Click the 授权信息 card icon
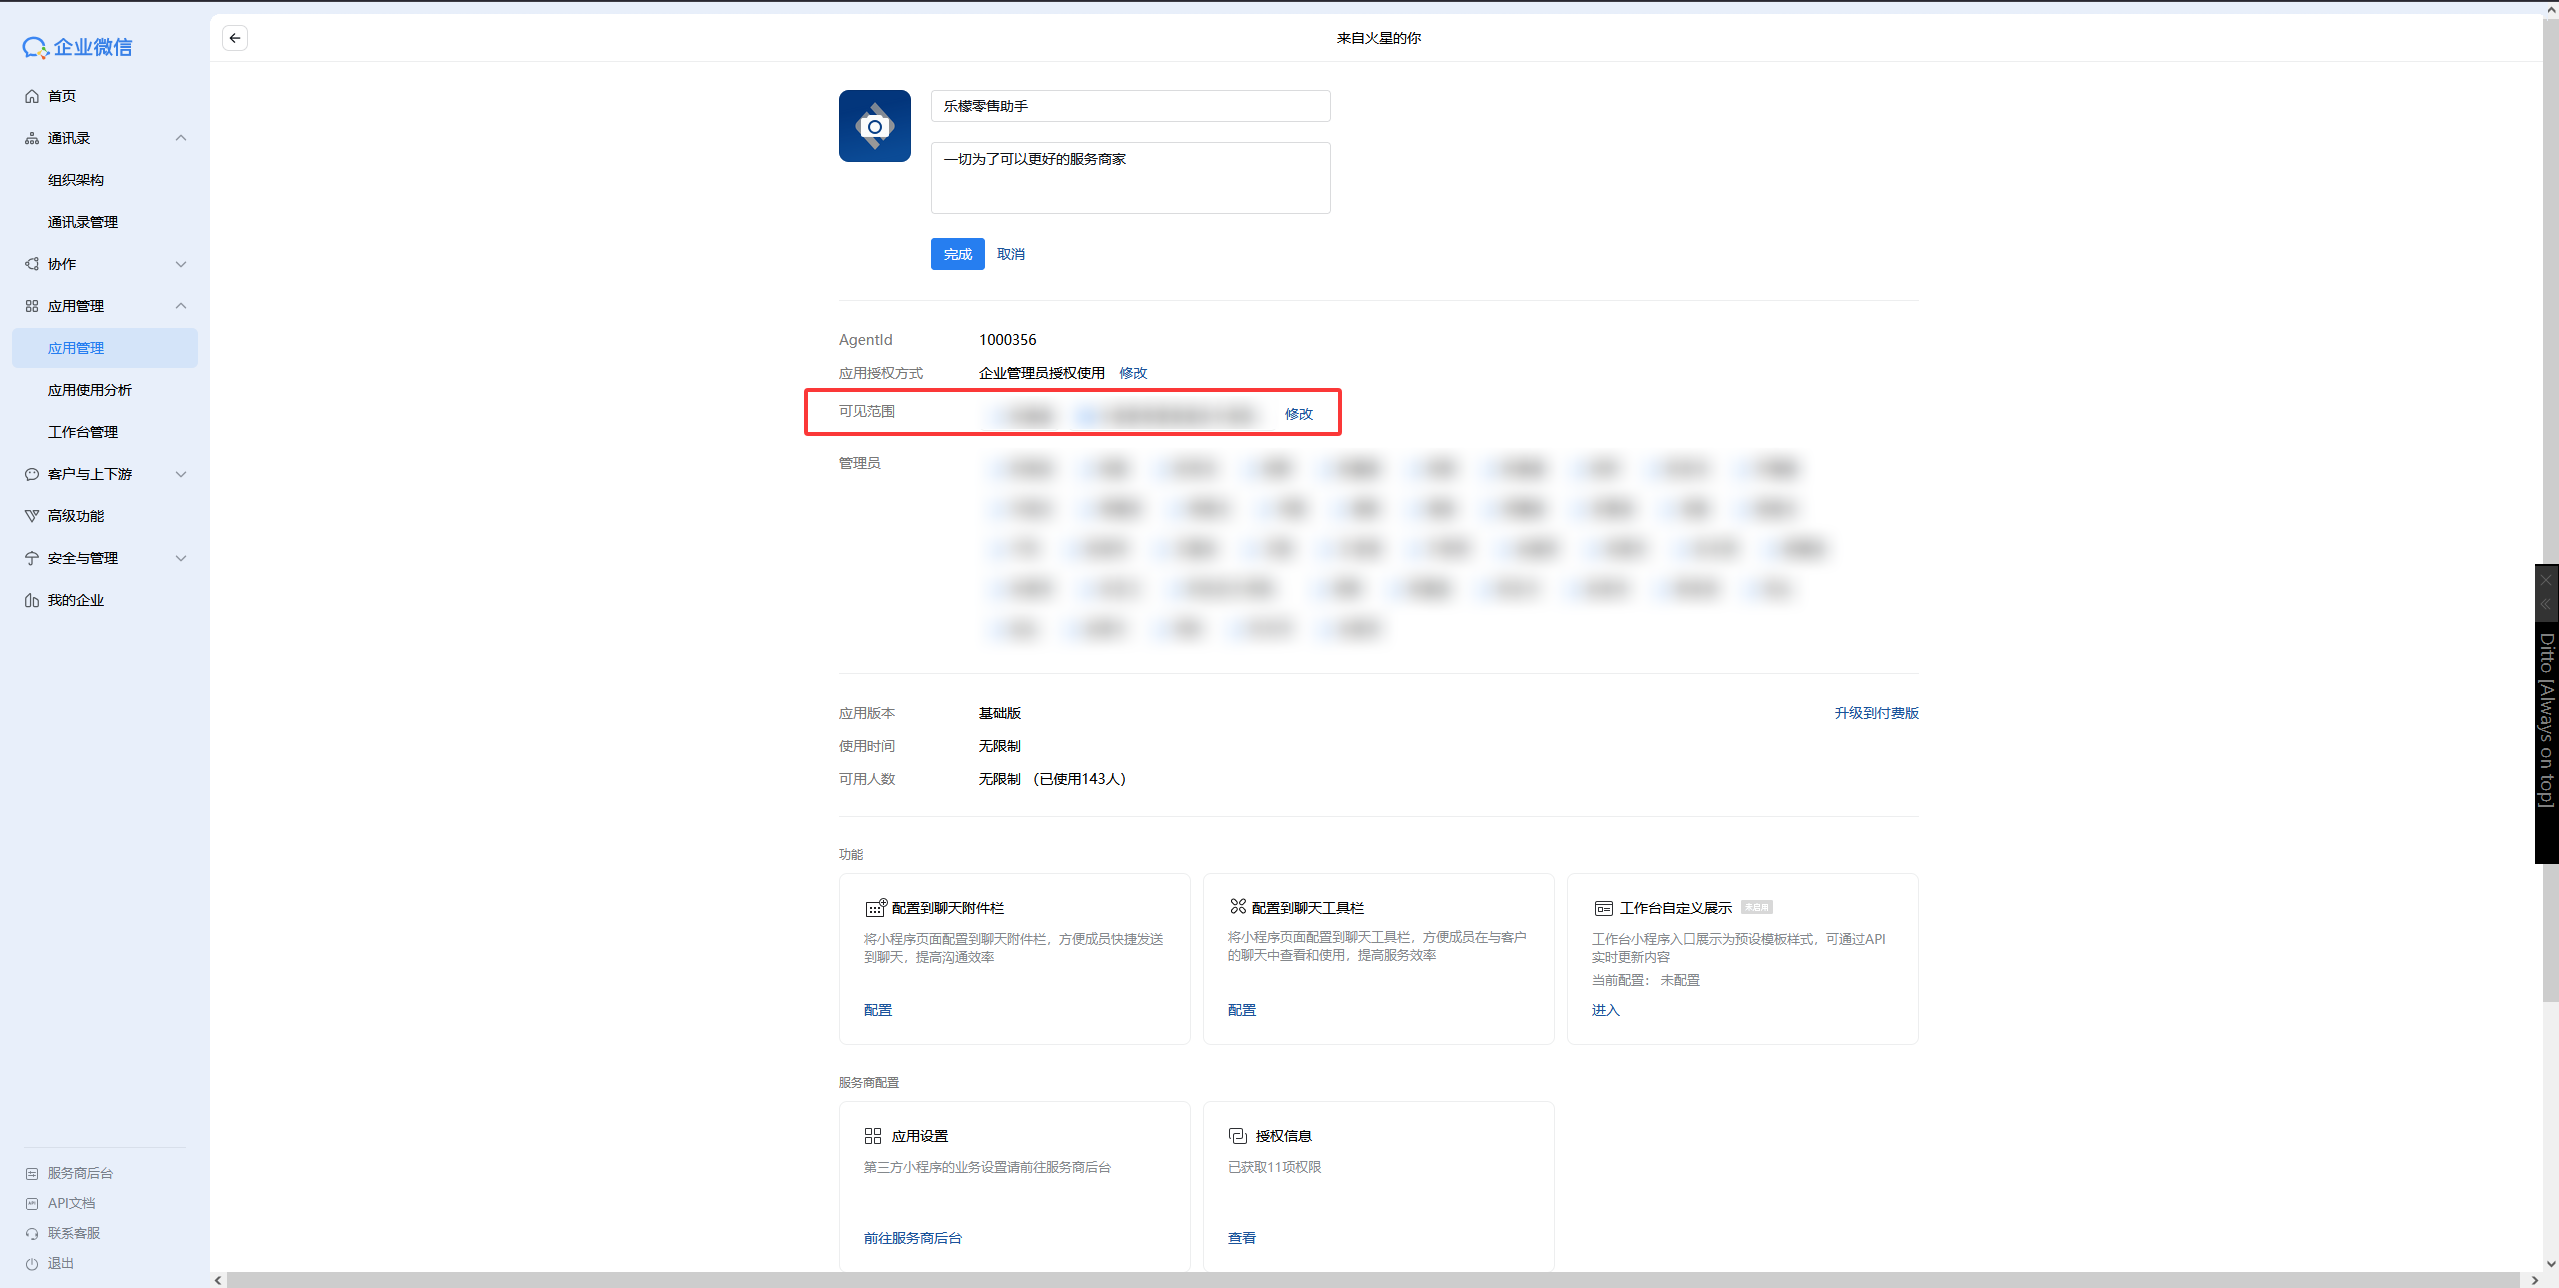This screenshot has height=1288, width=2559. coord(1237,1136)
